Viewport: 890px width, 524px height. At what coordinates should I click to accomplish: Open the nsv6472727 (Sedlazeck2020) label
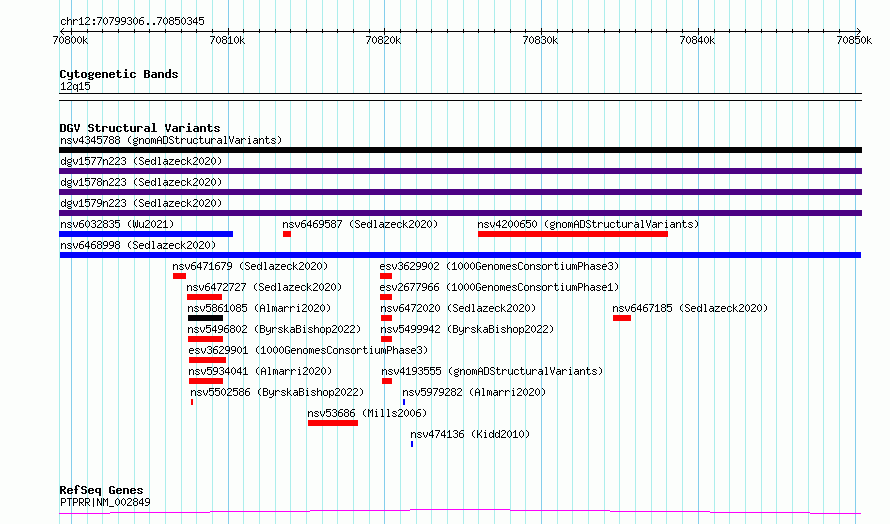point(265,287)
